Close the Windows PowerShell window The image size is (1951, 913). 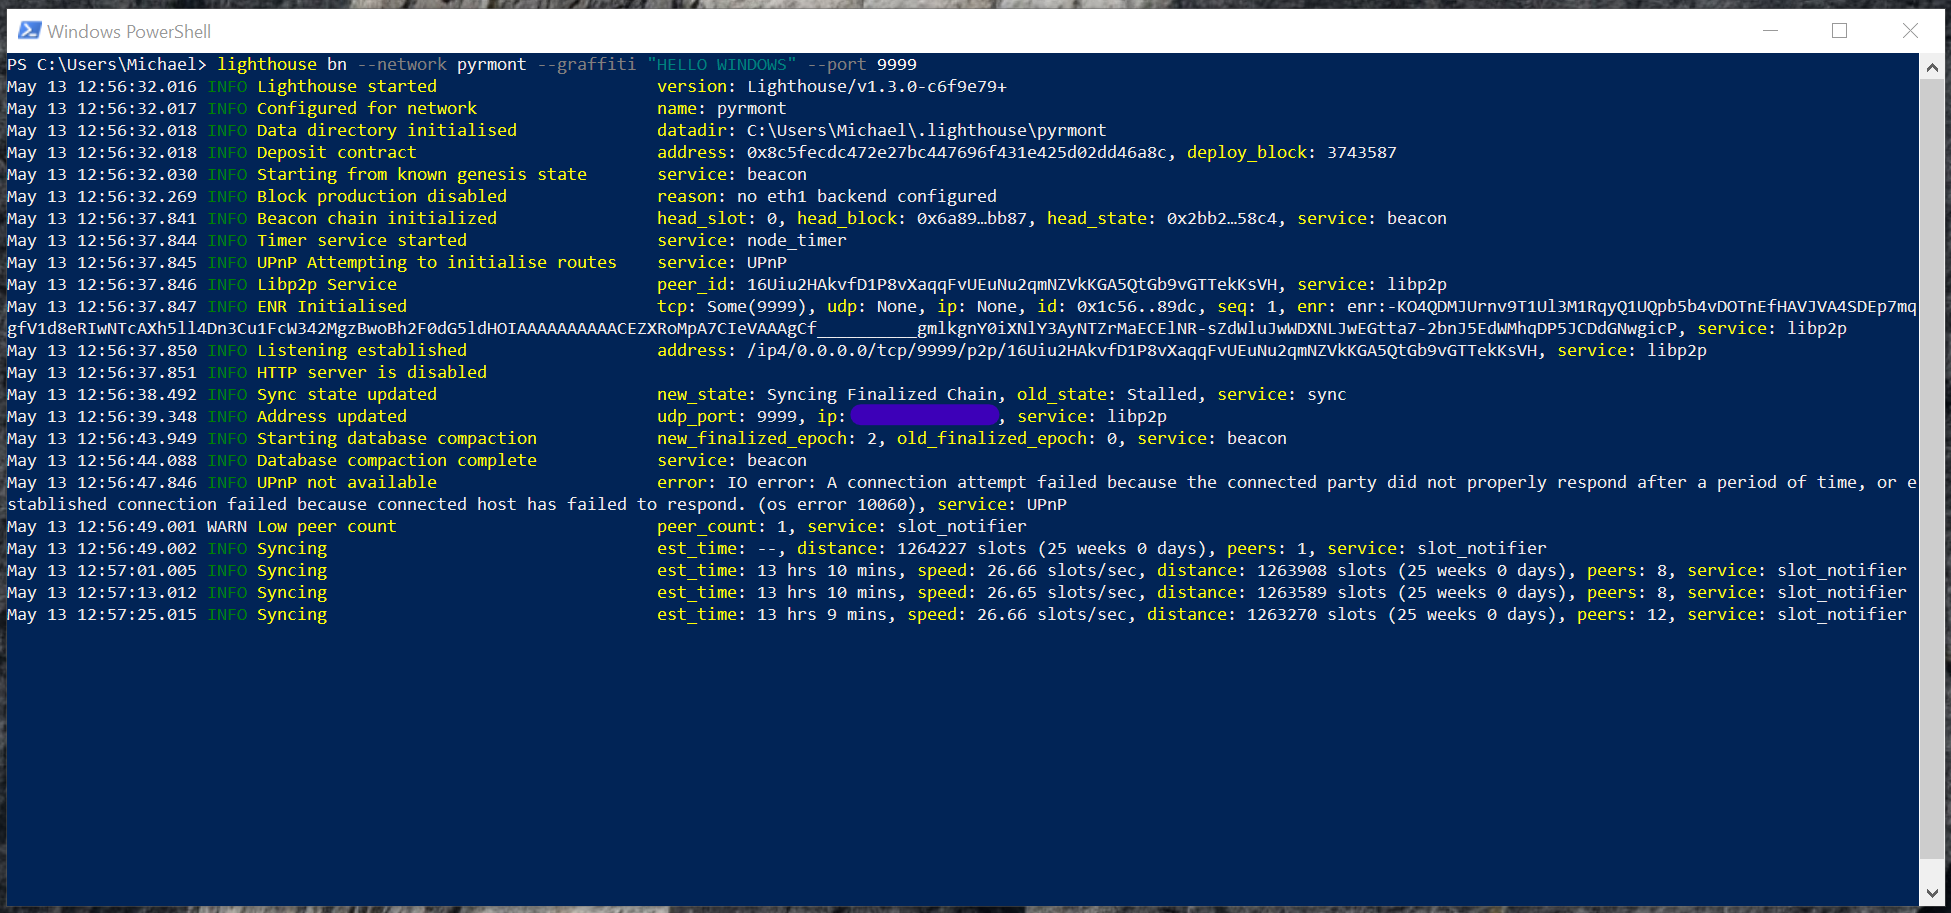[x=1909, y=31]
